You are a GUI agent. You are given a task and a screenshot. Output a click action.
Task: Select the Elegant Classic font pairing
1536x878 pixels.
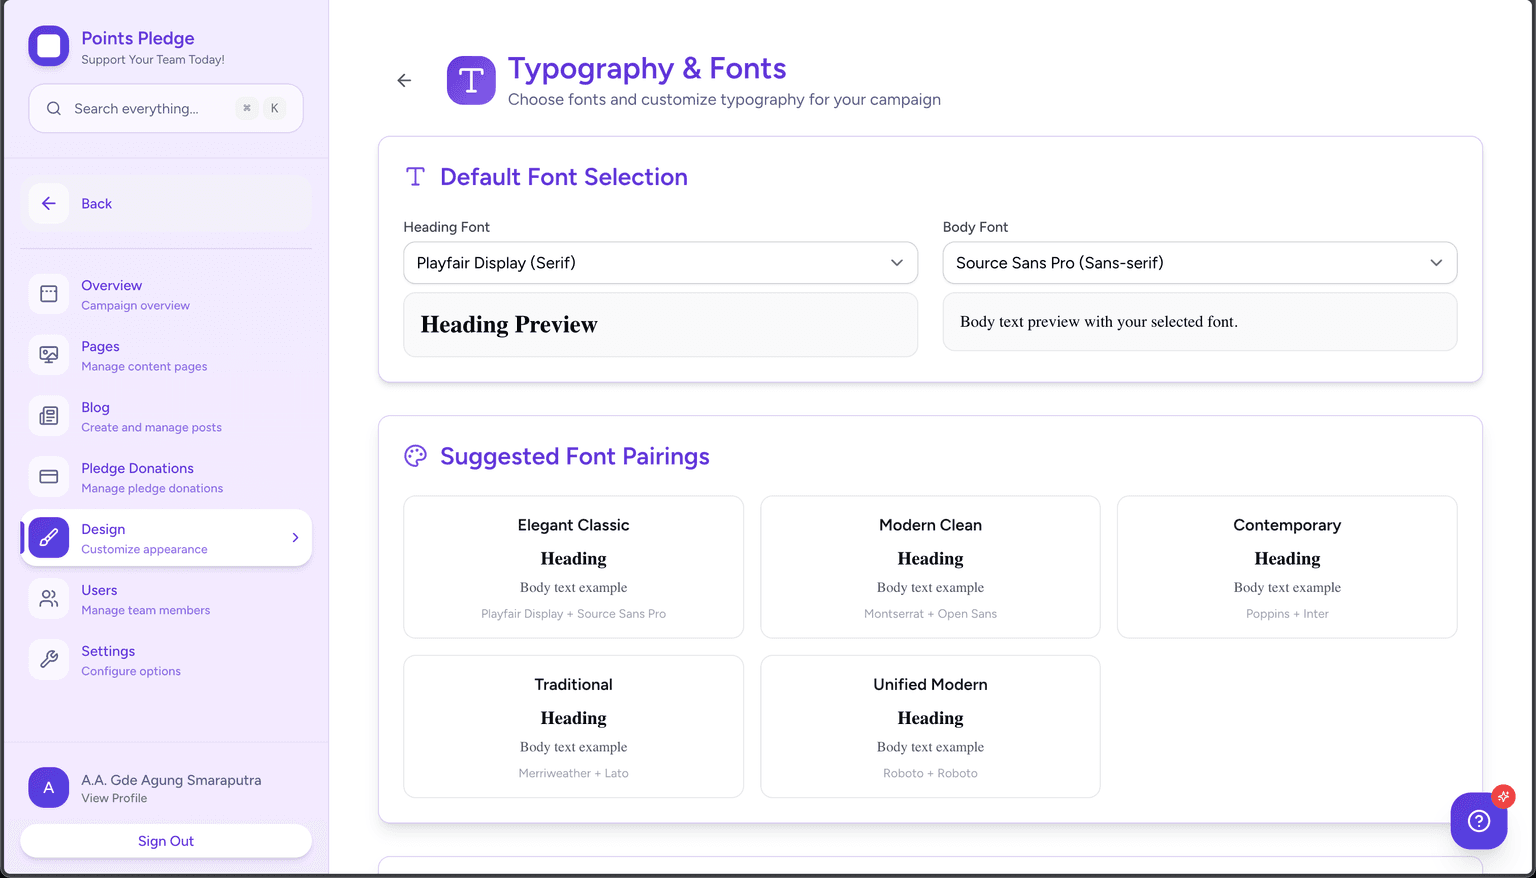pos(573,567)
